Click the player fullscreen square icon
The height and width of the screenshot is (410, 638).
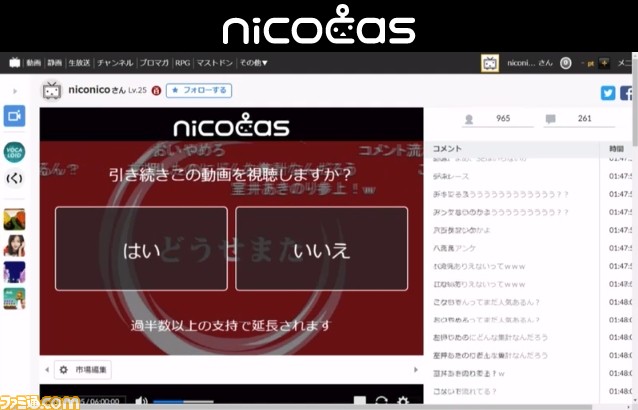click(x=360, y=401)
